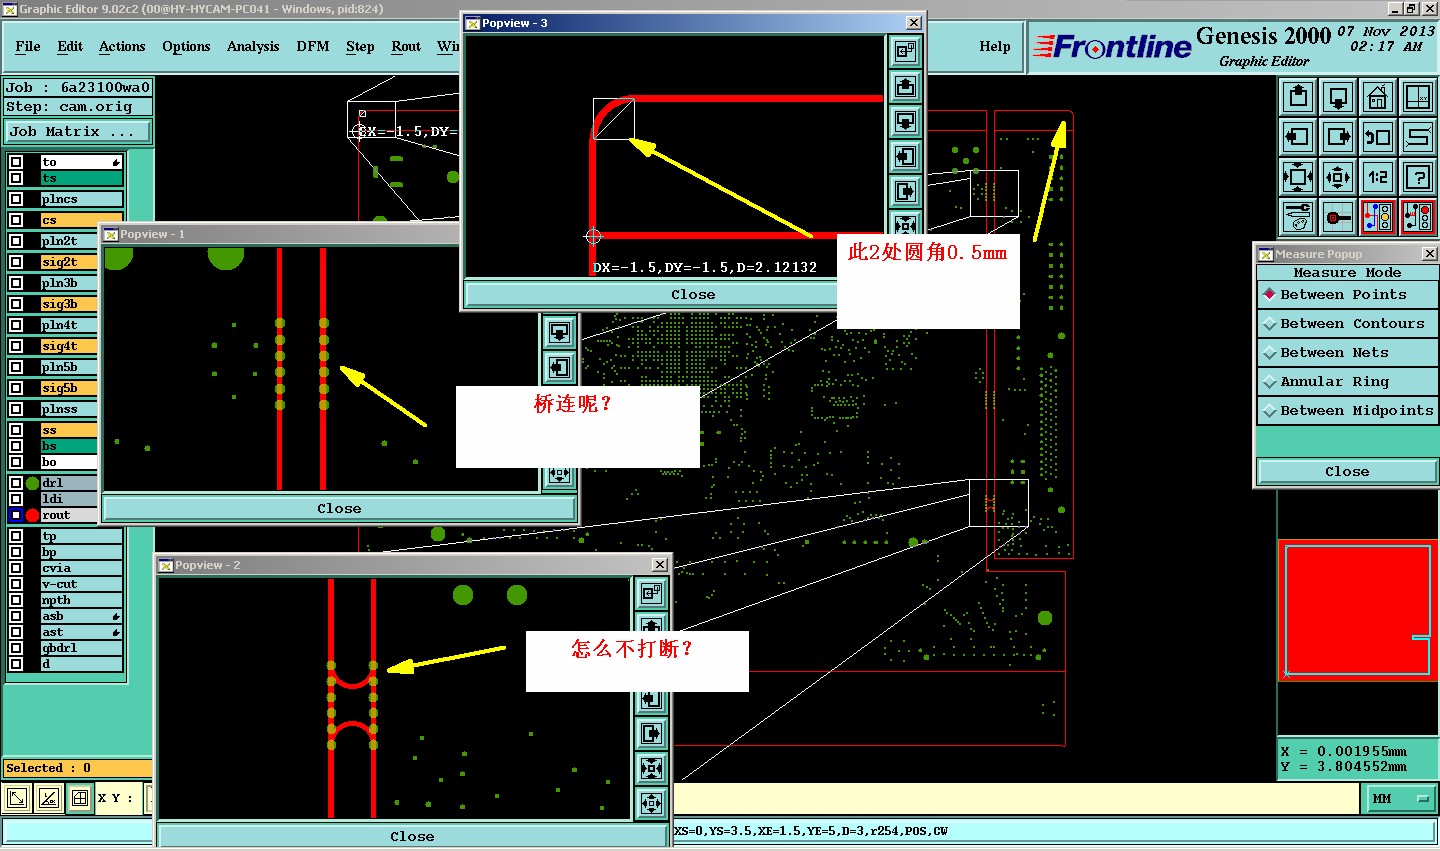Toggle the checkbox for layer 'gbdrl'
The image size is (1440, 851).
click(16, 648)
